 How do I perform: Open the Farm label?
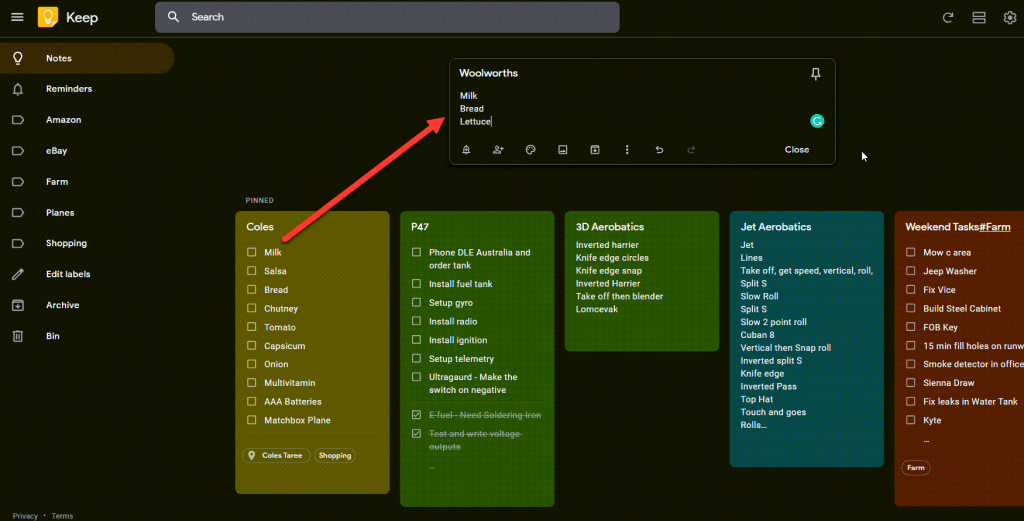[87, 182]
